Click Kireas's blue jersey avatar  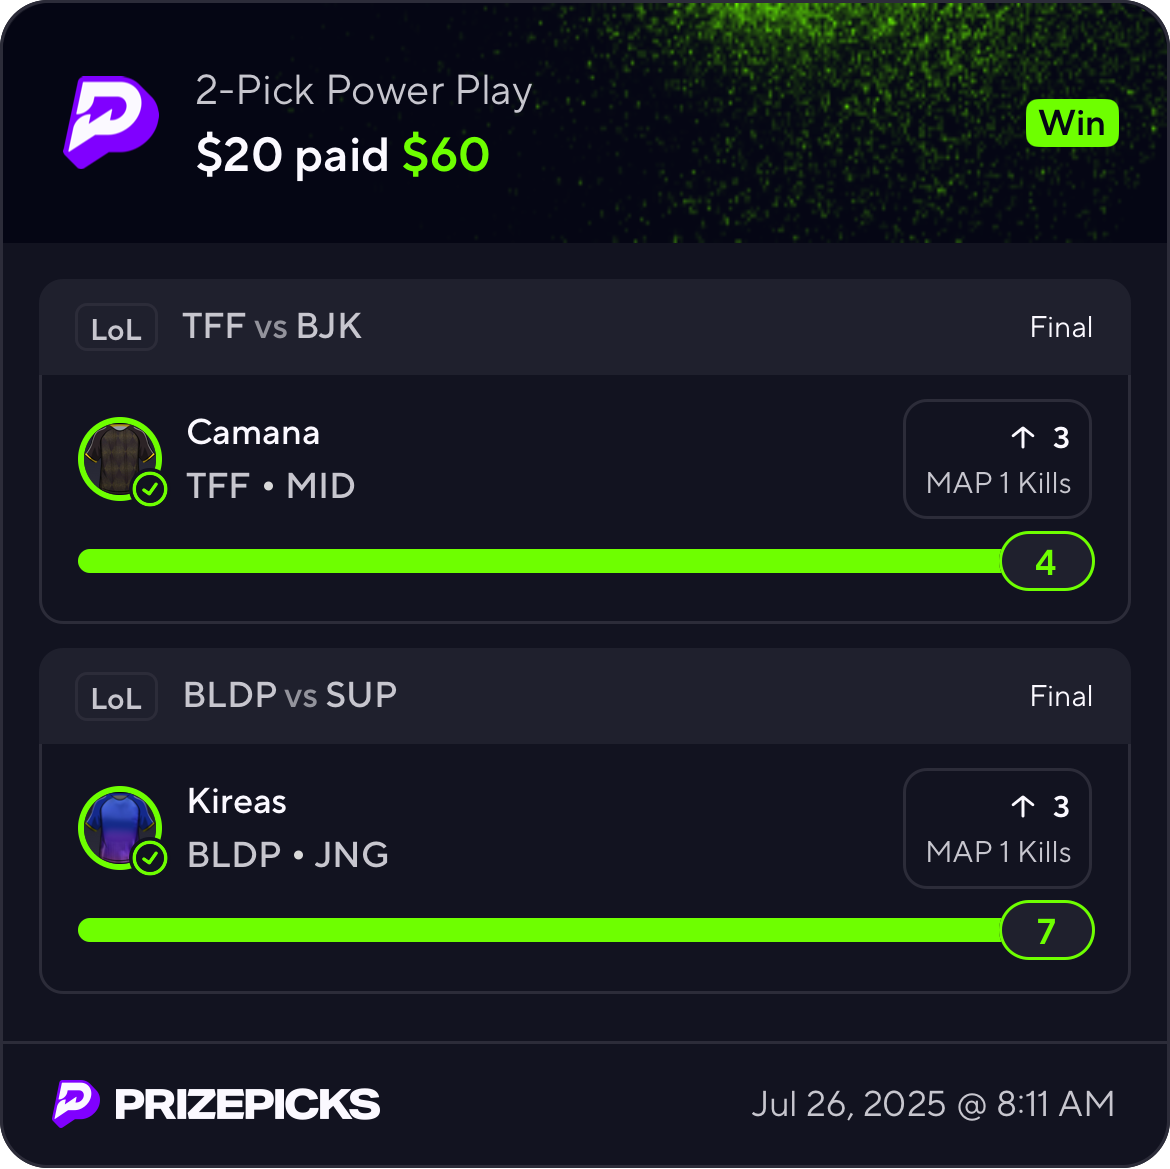pos(119,827)
